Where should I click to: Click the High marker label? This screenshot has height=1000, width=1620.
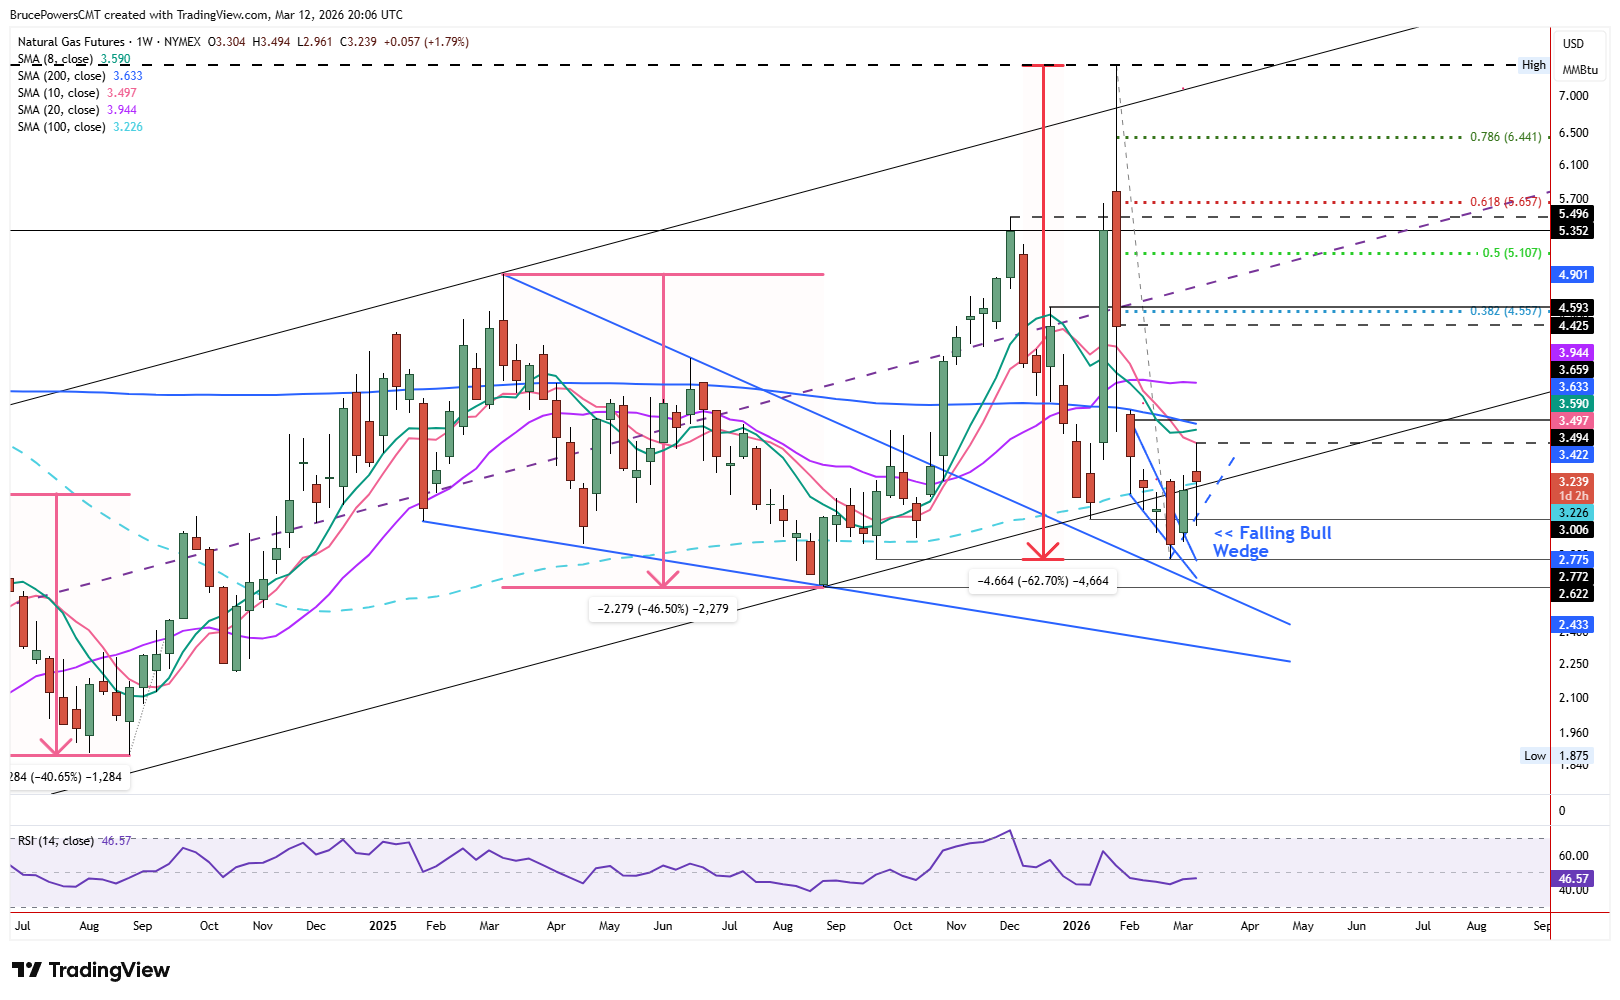coord(1533,65)
